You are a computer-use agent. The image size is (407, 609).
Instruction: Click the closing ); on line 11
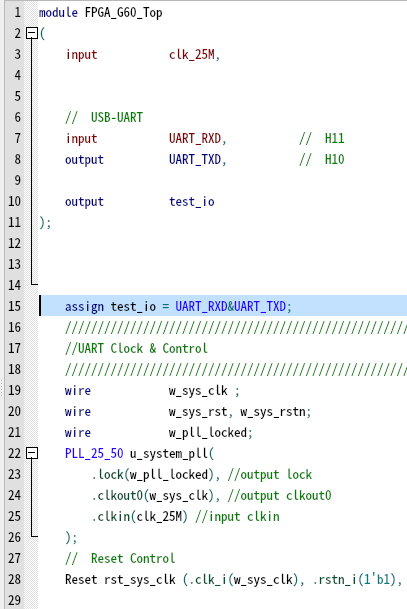[x=45, y=223]
